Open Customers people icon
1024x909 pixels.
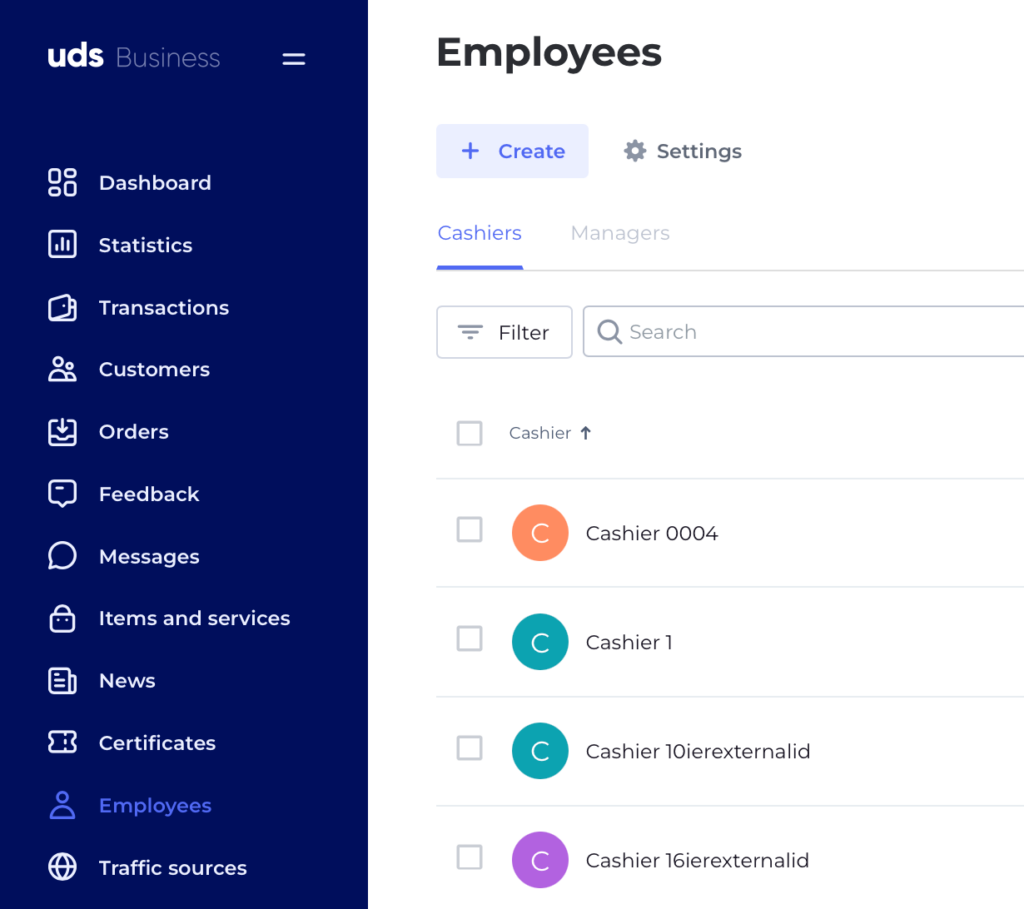tap(62, 370)
